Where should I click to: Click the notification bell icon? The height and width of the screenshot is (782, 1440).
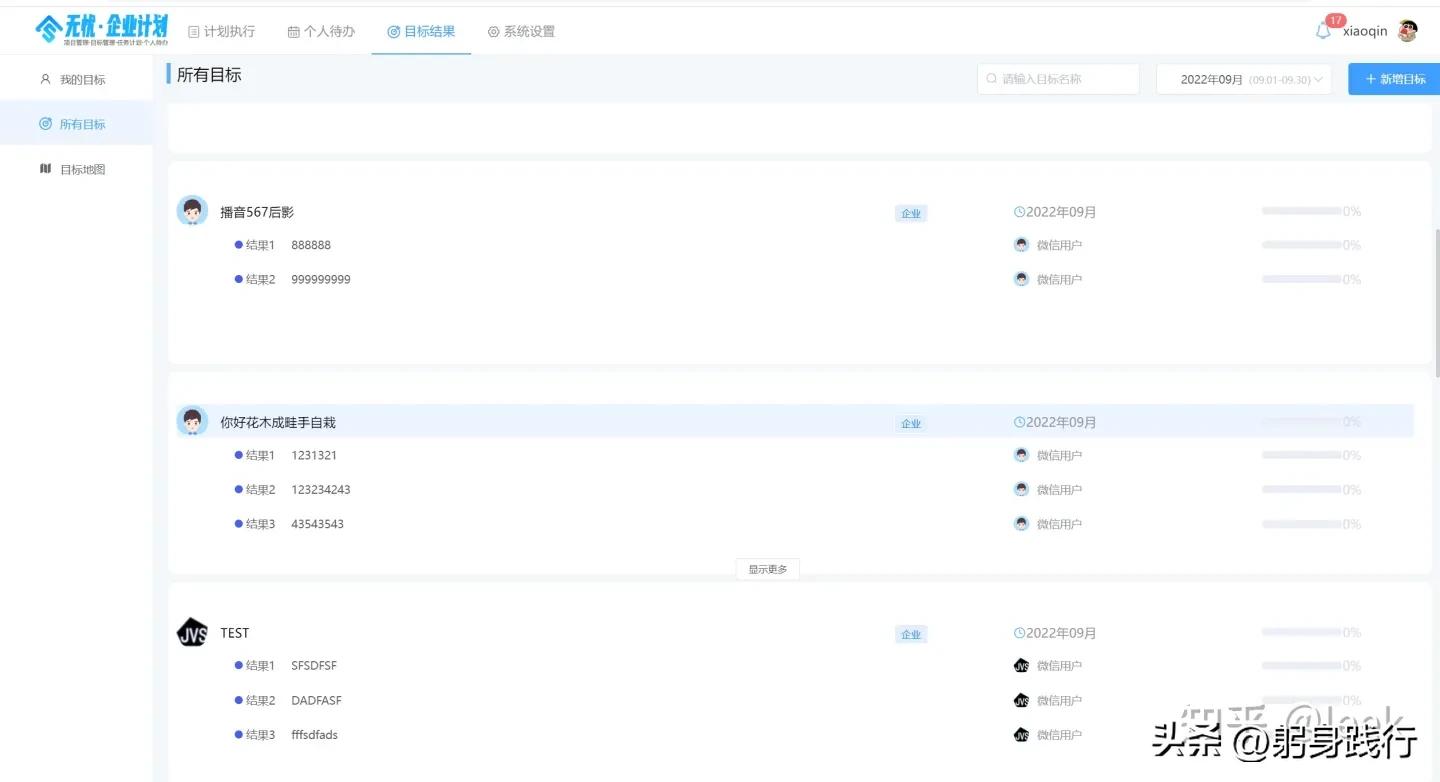(x=1323, y=31)
